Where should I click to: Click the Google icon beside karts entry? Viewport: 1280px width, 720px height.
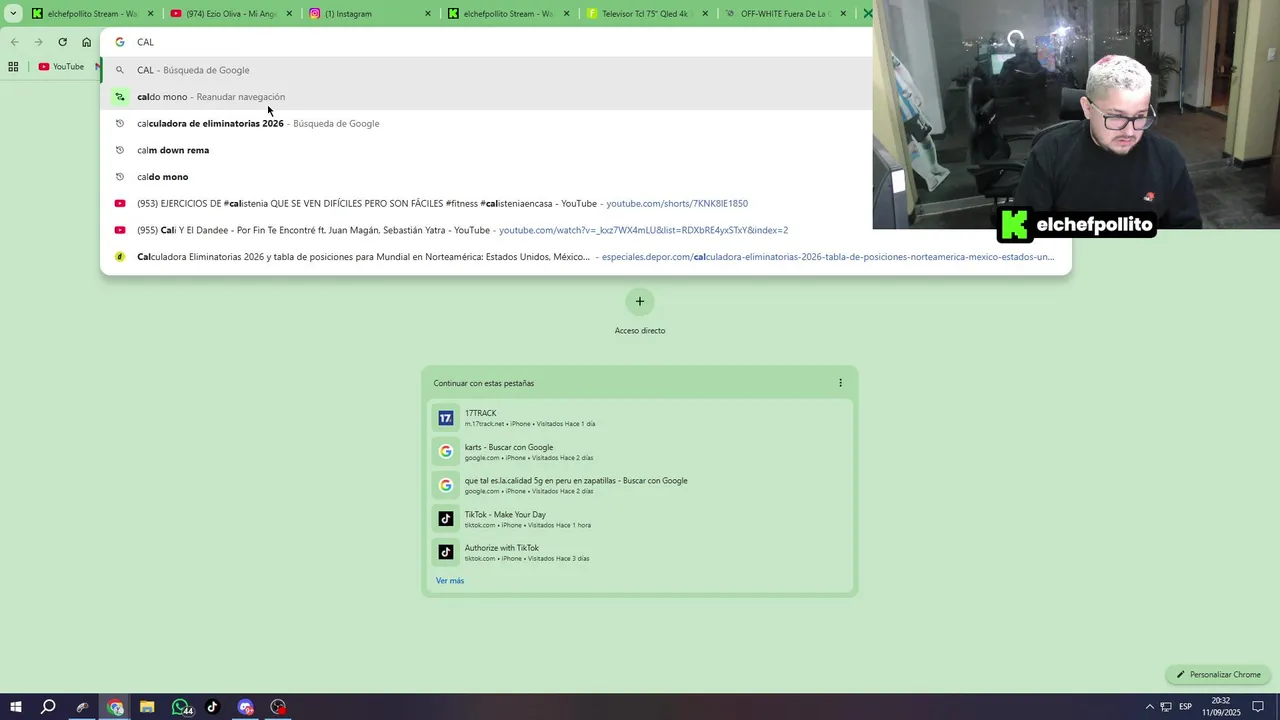(x=446, y=451)
